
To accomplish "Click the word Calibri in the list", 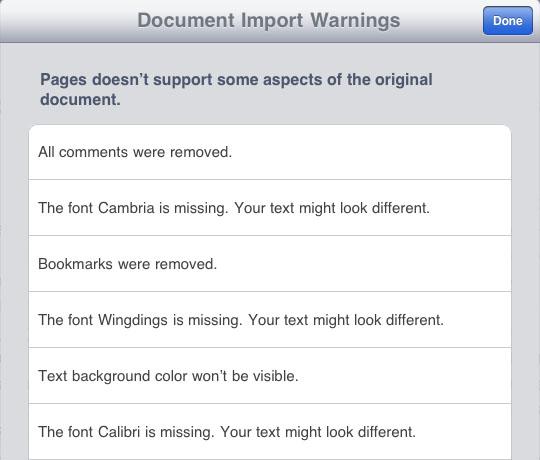I will [x=119, y=432].
